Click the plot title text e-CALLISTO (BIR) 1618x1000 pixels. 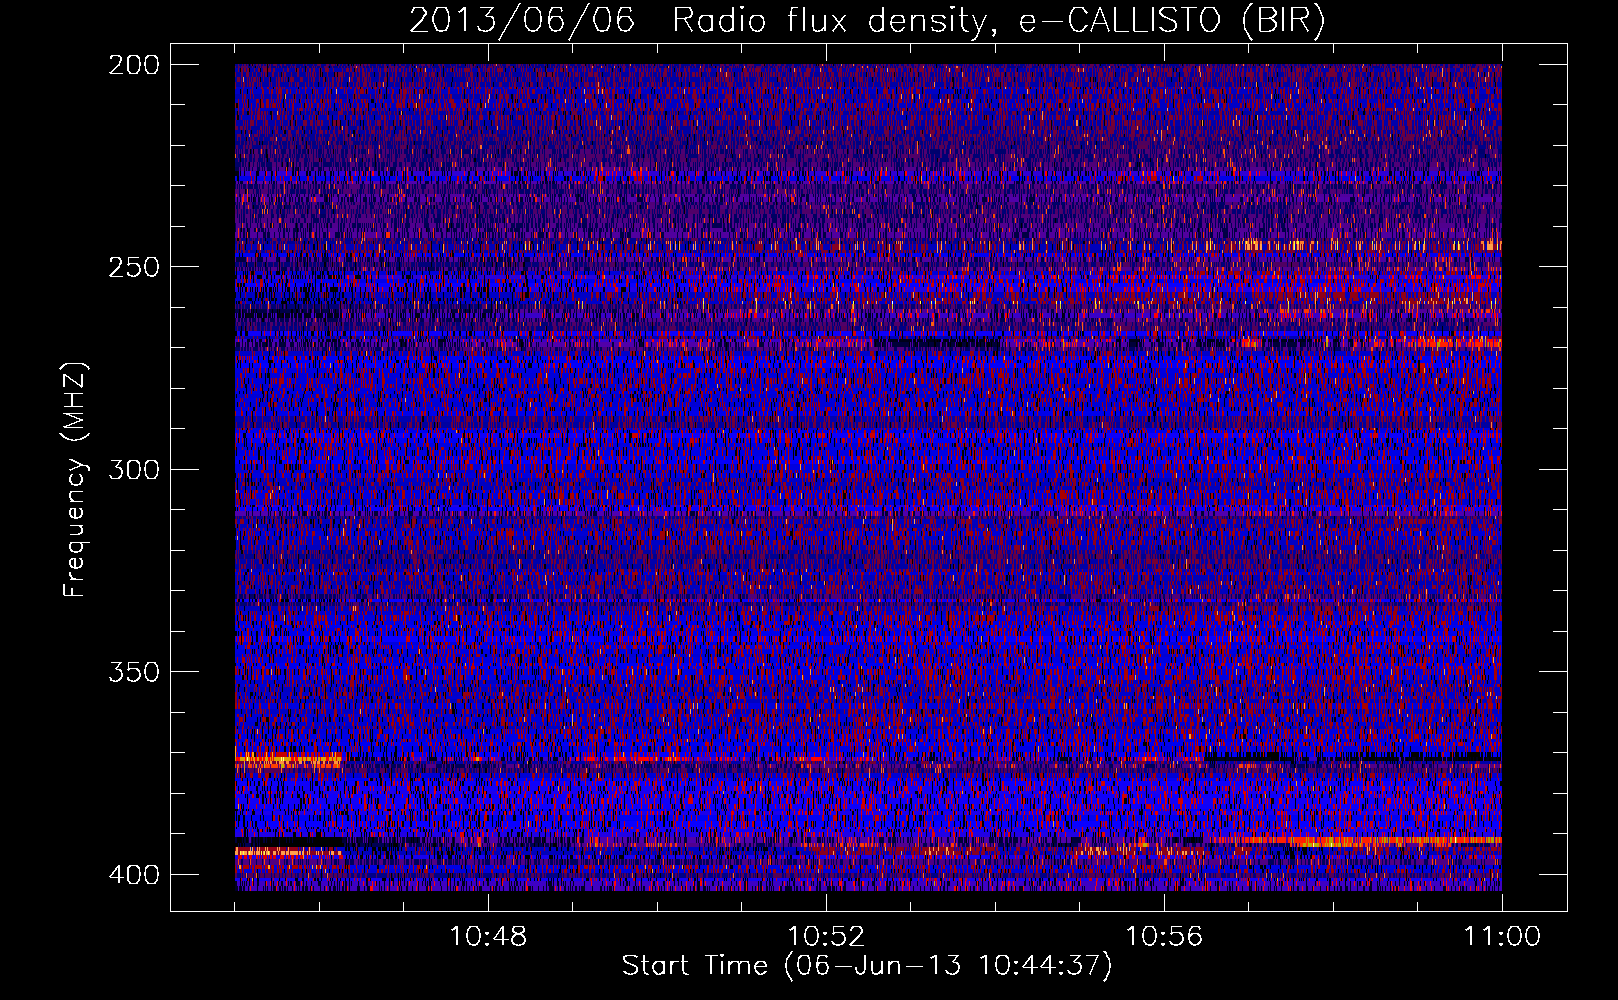click(x=1172, y=21)
